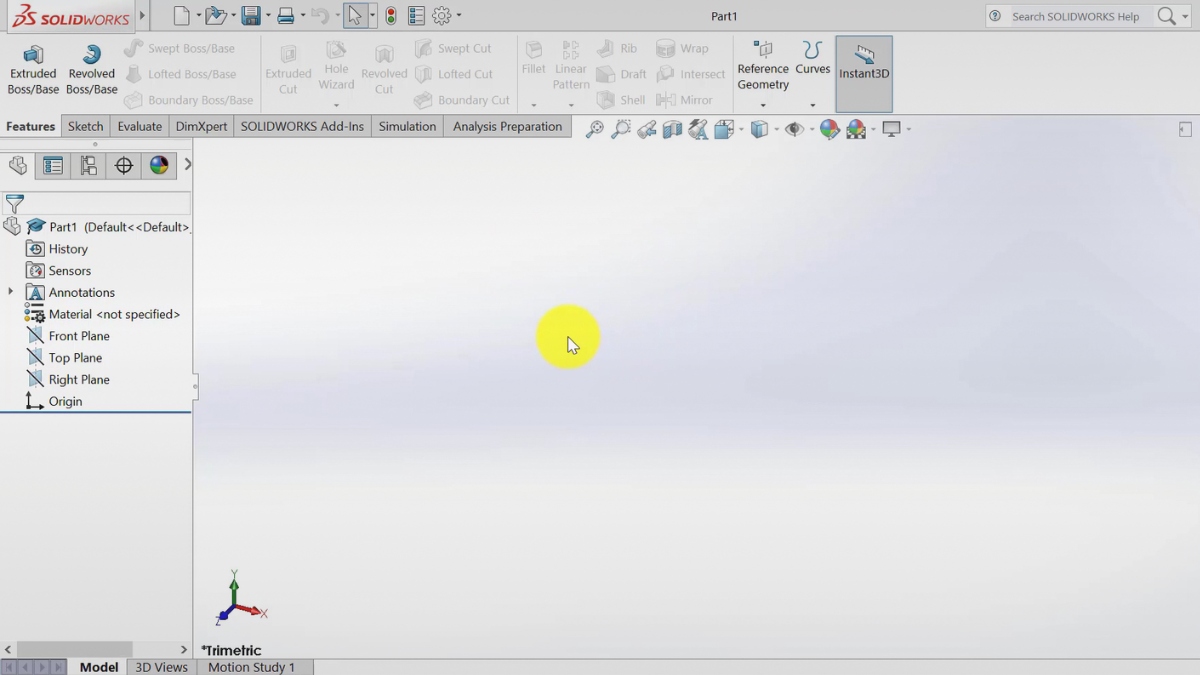This screenshot has width=1200, height=675.
Task: Expand SOLIDWORKS menu arrow beside logo
Action: [142, 16]
